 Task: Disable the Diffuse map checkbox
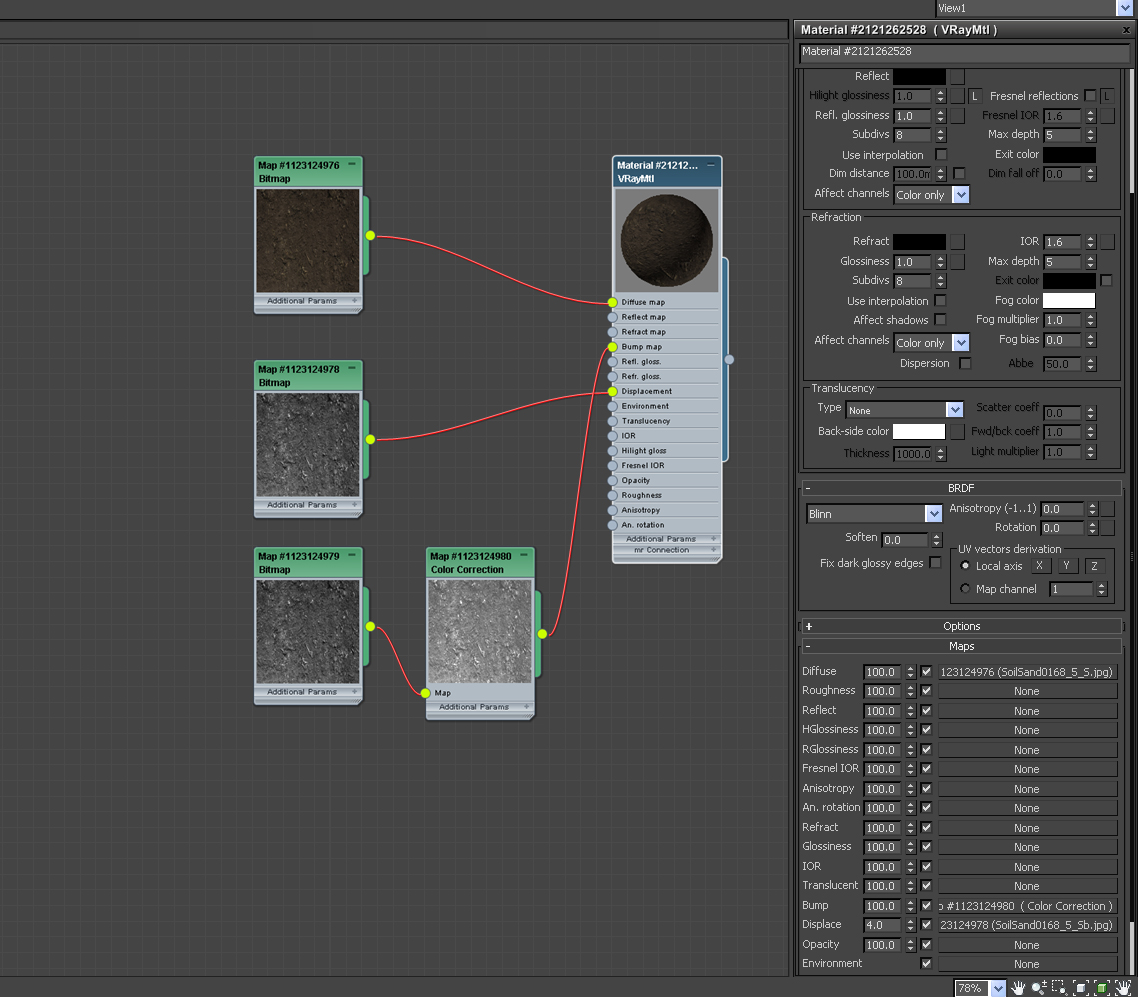[x=926, y=671]
